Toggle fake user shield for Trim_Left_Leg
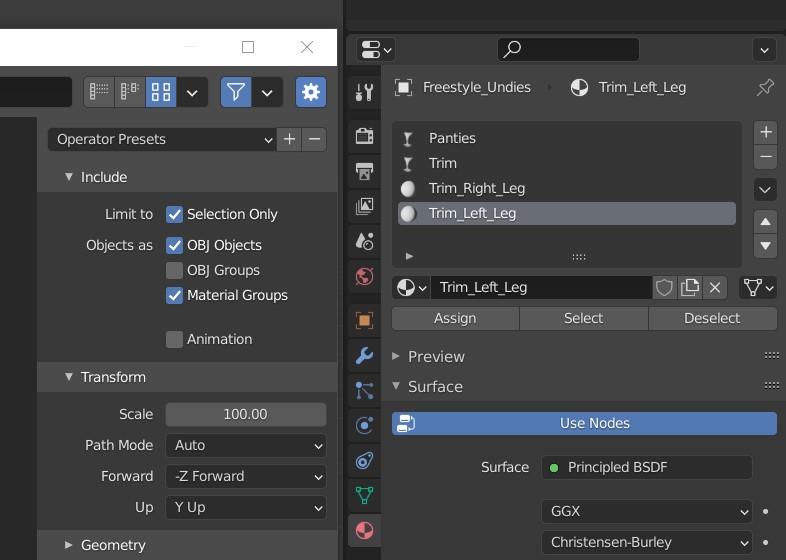786x560 pixels. click(x=664, y=287)
